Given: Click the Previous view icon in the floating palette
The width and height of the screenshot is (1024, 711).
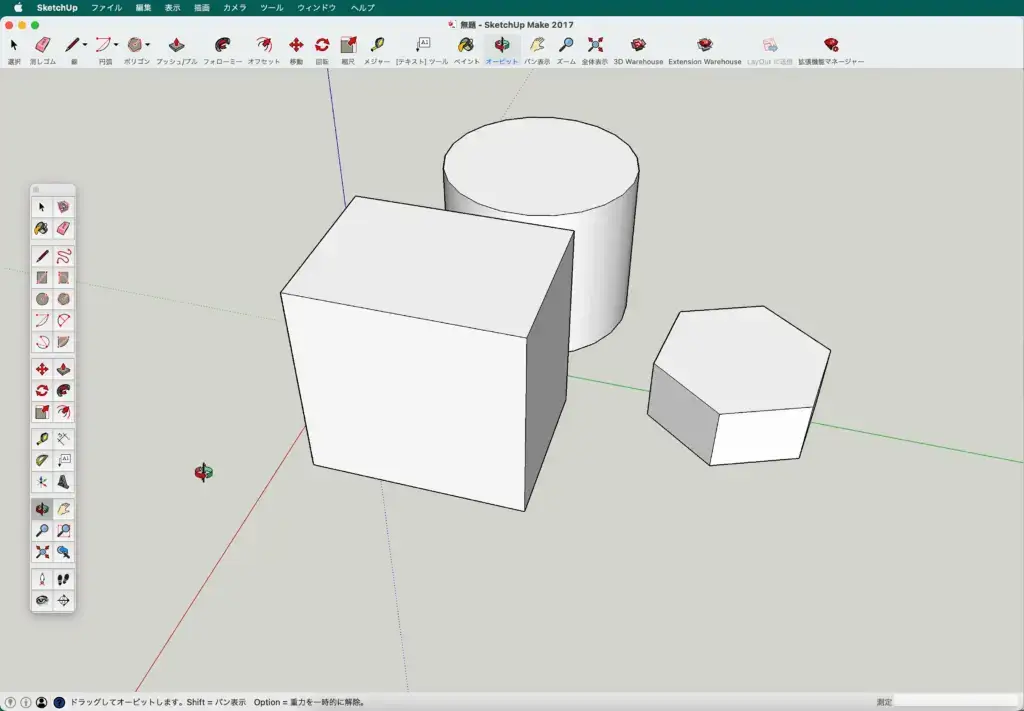Looking at the screenshot, I should tap(63, 552).
